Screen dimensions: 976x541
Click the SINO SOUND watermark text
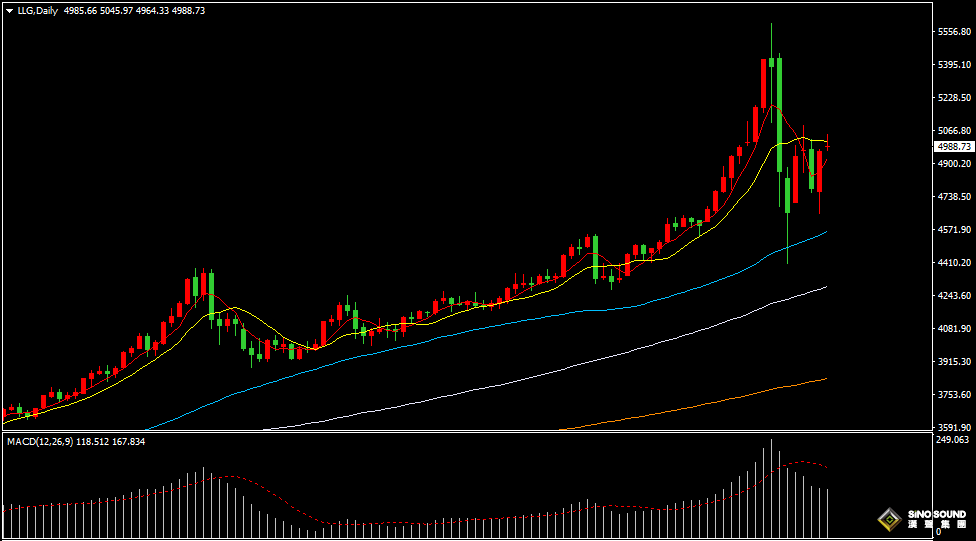click(938, 520)
